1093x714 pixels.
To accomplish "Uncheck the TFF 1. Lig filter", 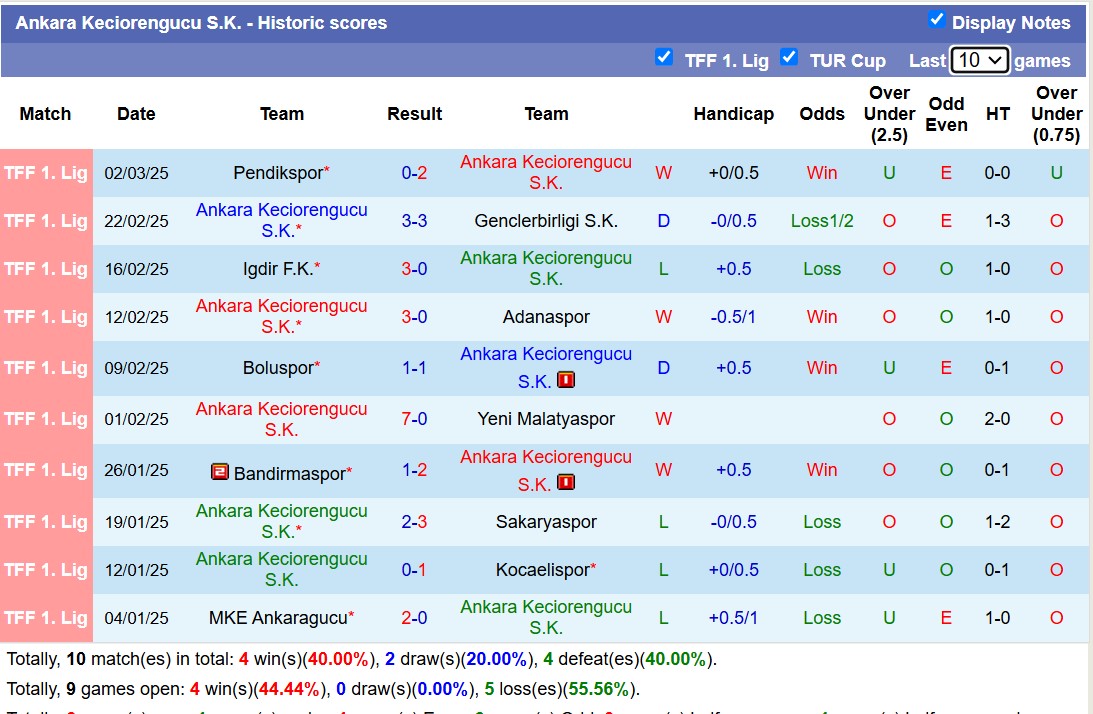I will pos(665,58).
